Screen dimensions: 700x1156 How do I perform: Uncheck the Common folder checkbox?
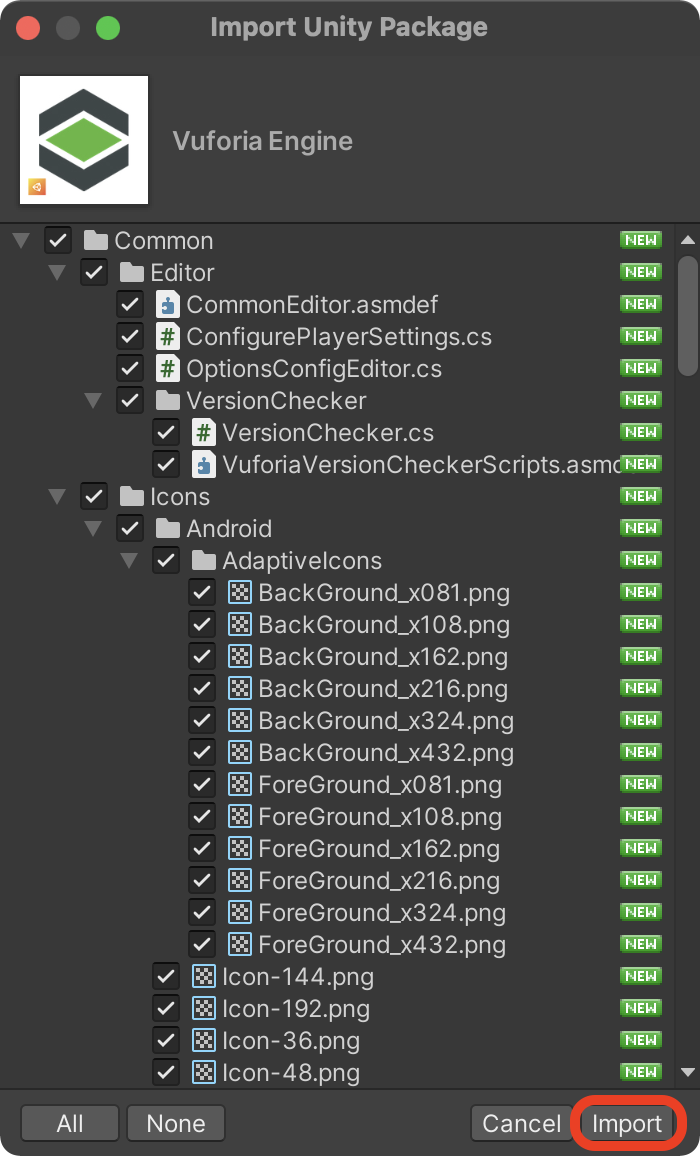point(58,240)
